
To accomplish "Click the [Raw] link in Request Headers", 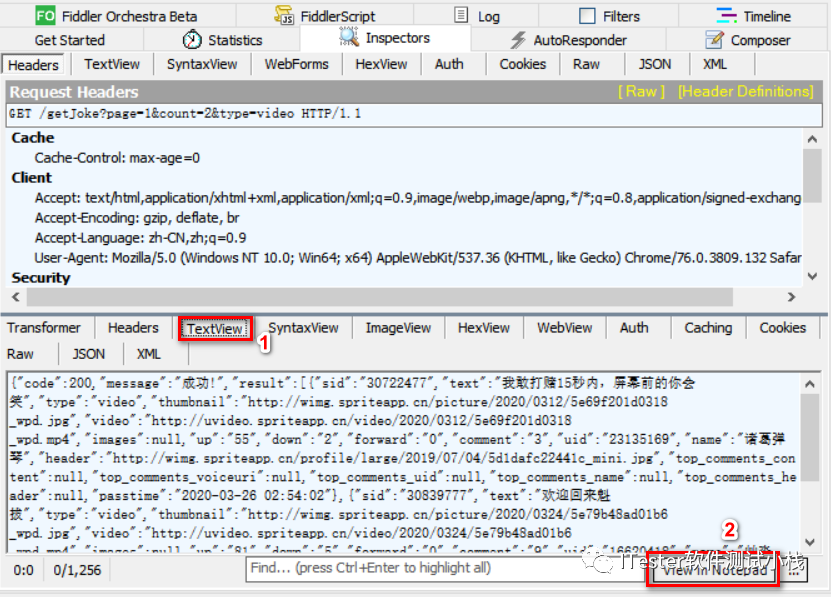I will pos(641,92).
